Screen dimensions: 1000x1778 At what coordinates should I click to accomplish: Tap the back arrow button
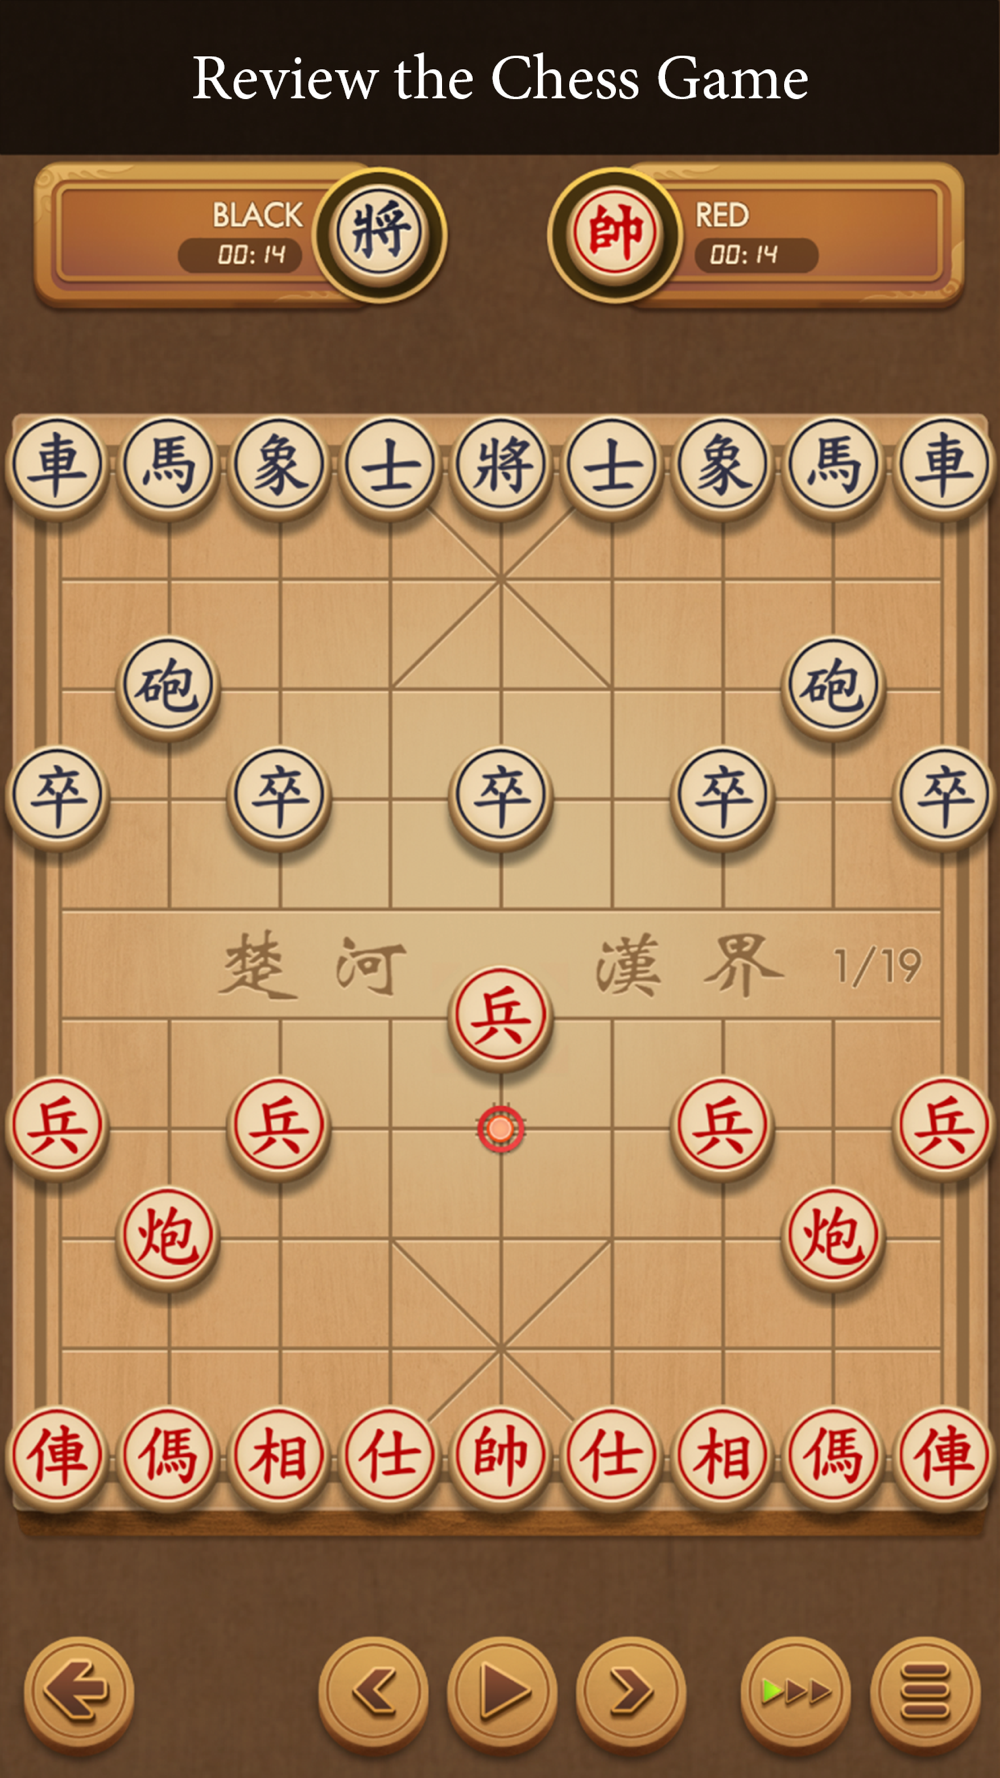79,1692
